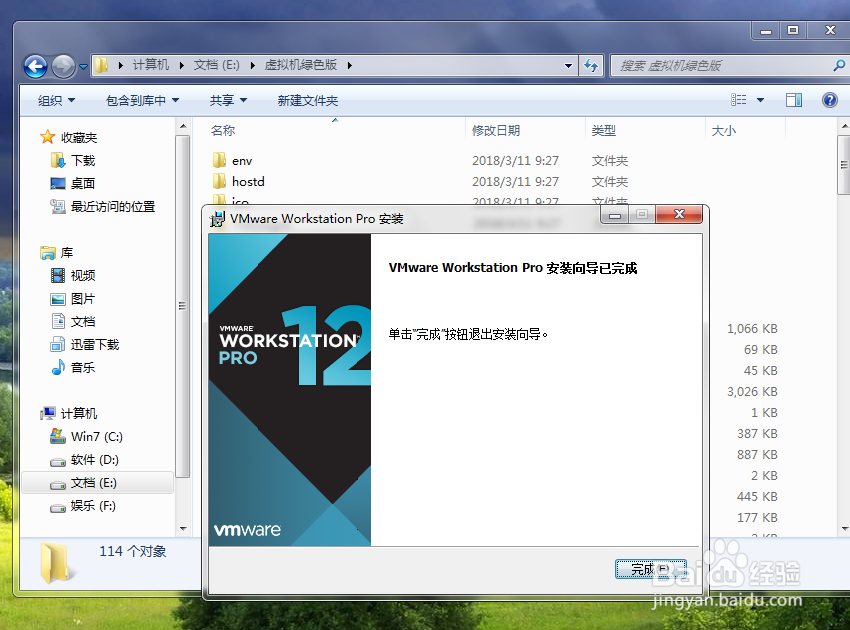Click the 计算机 icon in navigation pane

tap(48, 414)
